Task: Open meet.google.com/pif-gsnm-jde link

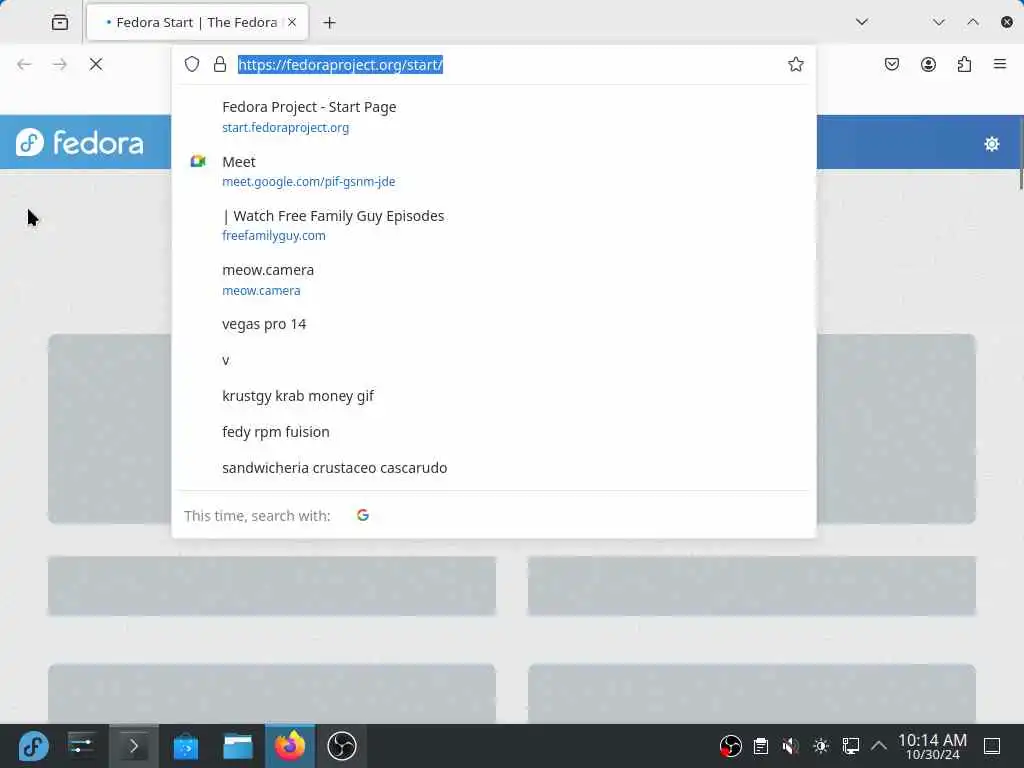Action: pos(308,182)
